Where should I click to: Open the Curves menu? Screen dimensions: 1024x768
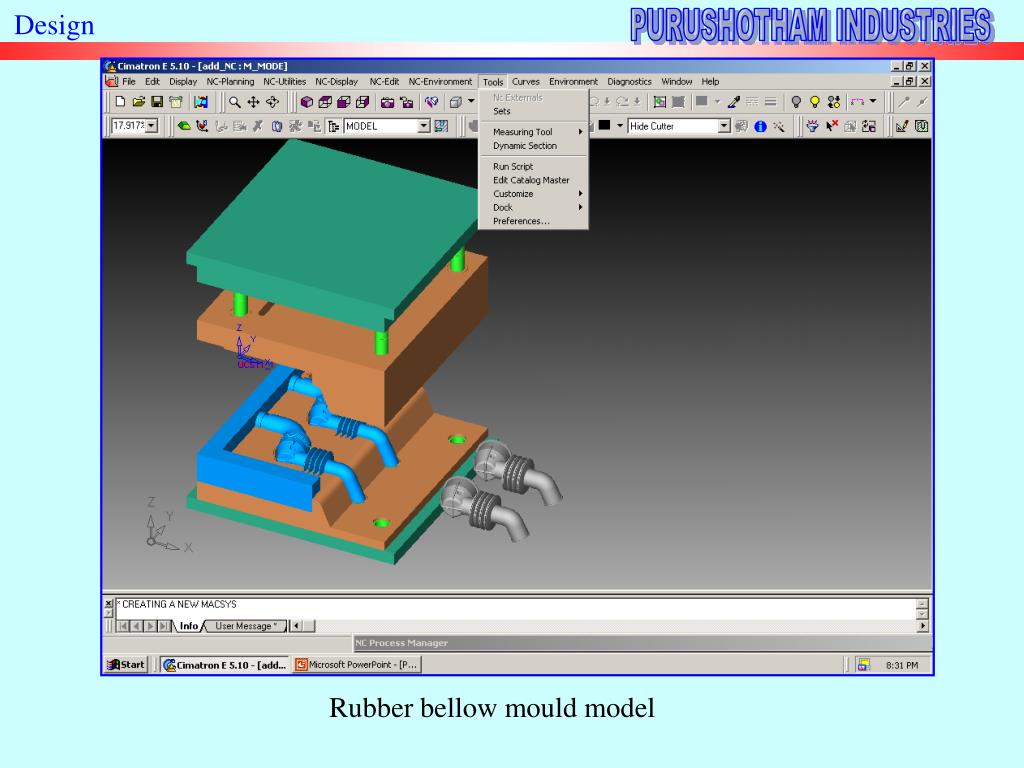pyautogui.click(x=526, y=82)
